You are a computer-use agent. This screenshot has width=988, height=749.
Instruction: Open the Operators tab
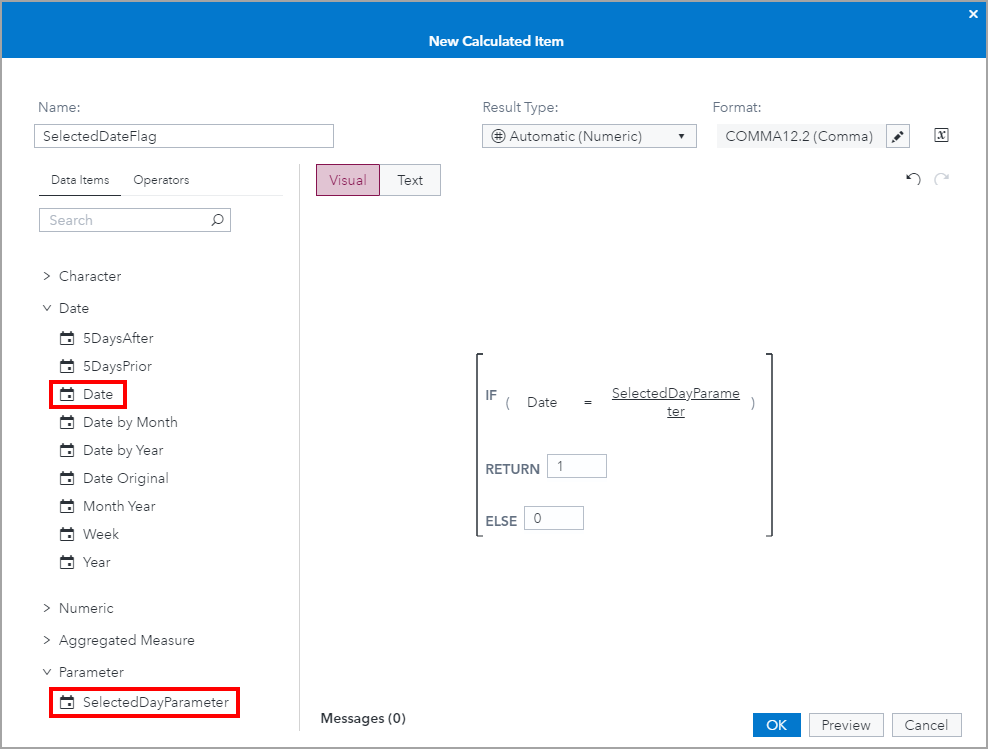[x=161, y=180]
